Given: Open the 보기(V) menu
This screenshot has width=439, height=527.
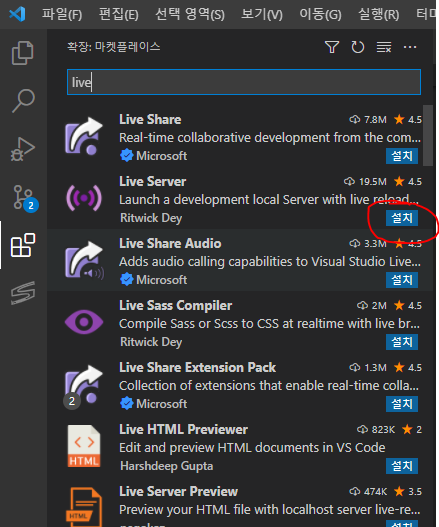Looking at the screenshot, I should 262,14.
